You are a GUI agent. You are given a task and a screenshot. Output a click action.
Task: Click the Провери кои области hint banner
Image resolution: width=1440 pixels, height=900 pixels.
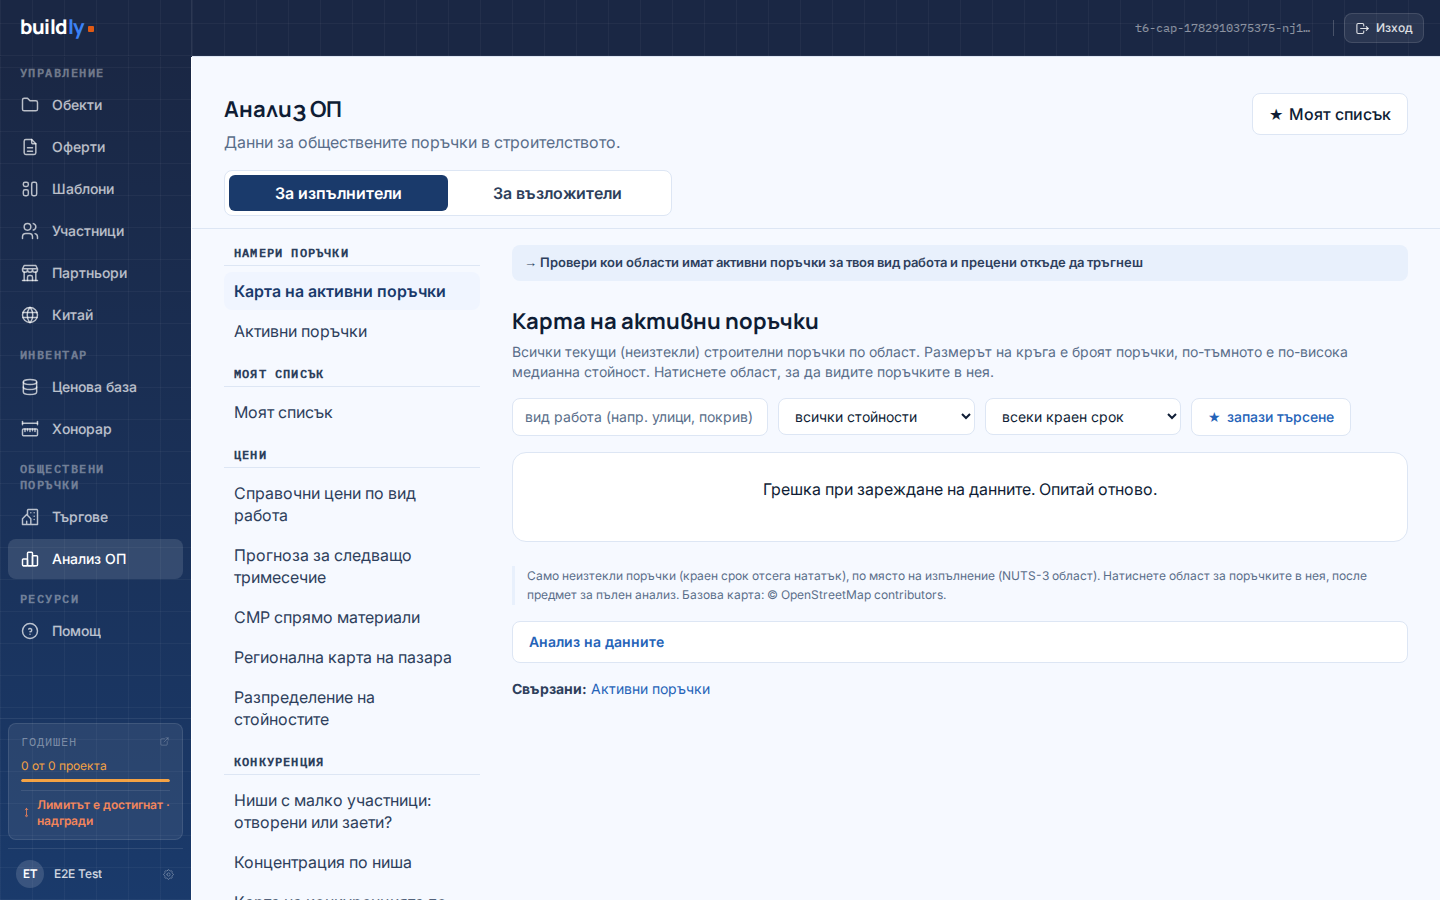click(x=960, y=263)
